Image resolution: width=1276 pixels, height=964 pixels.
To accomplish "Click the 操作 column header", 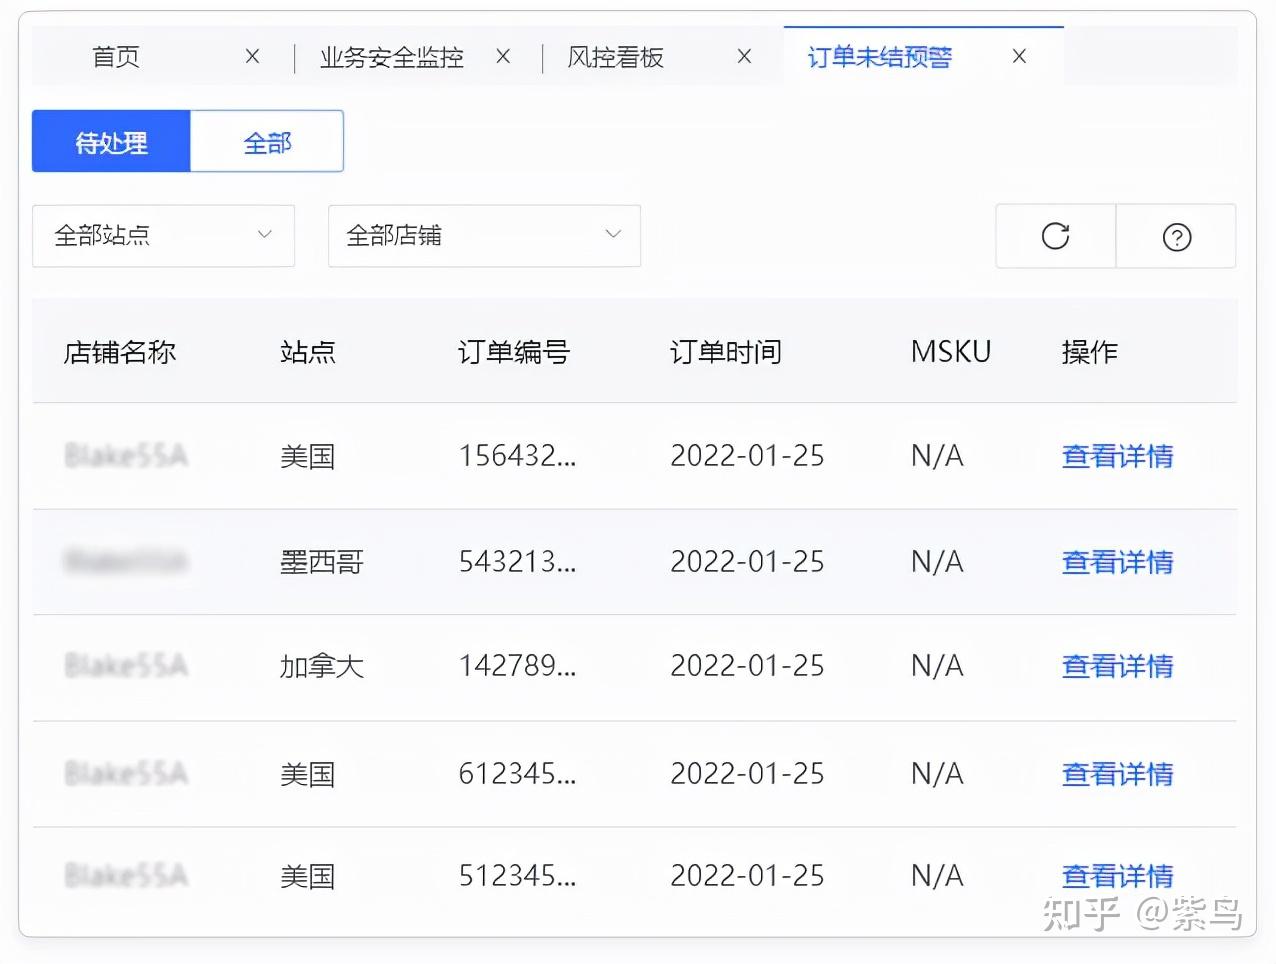I will [1089, 352].
